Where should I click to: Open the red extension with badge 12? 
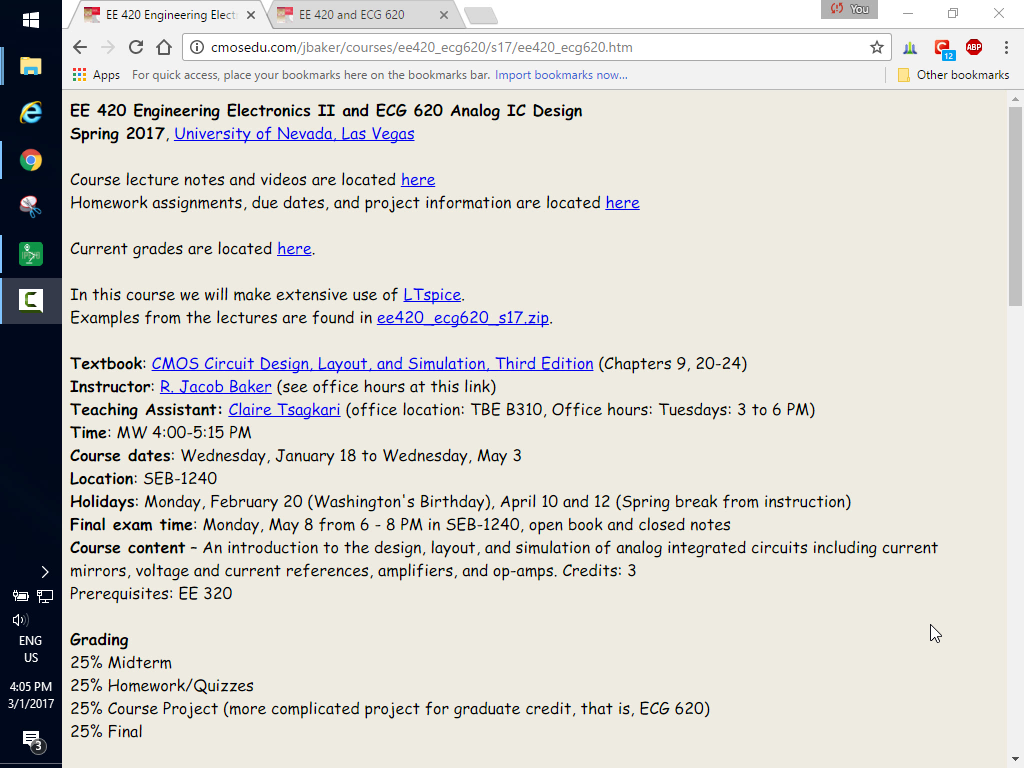(x=944, y=48)
